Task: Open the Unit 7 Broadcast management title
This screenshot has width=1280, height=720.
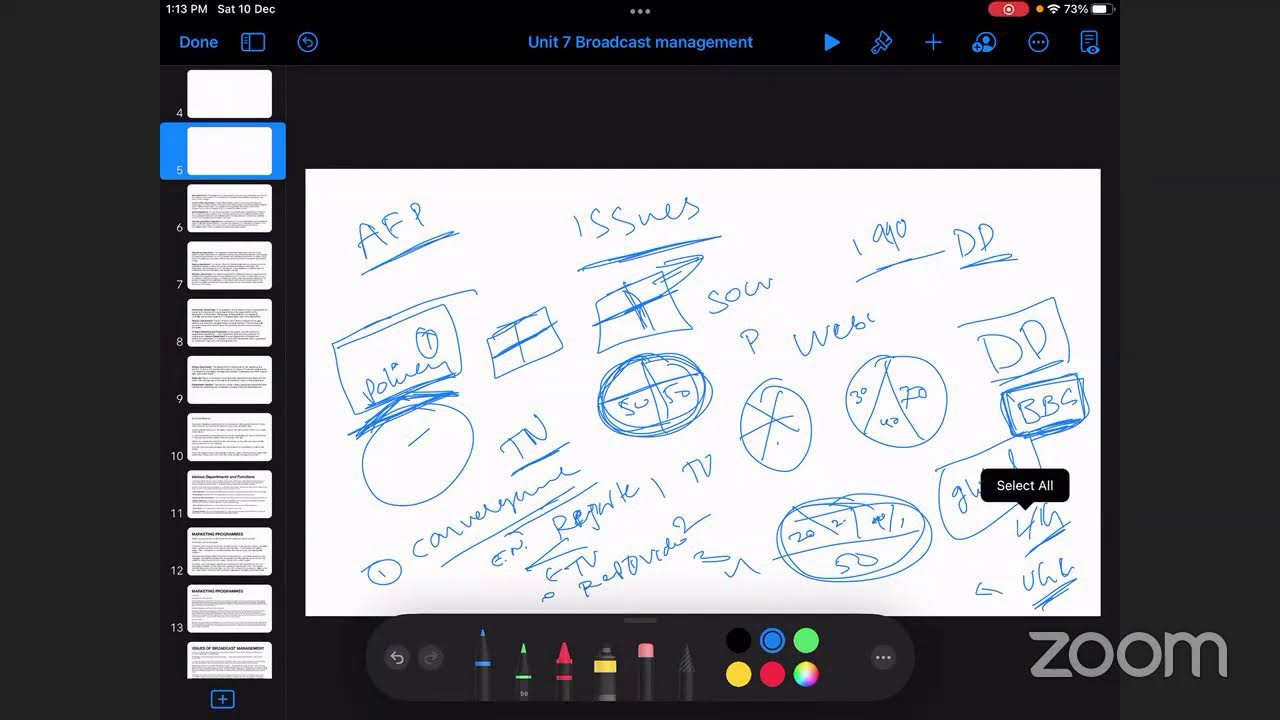Action: [x=640, y=42]
